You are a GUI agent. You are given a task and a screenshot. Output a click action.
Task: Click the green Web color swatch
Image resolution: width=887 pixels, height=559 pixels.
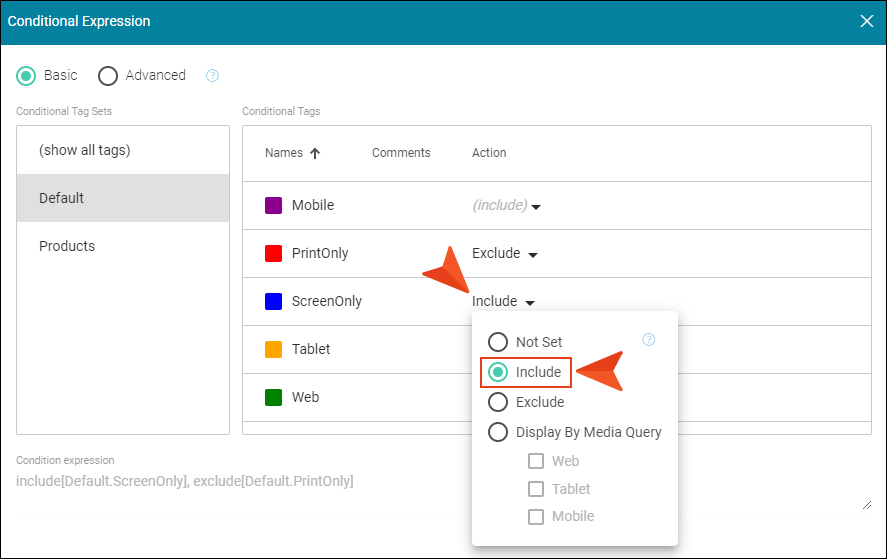tap(274, 398)
